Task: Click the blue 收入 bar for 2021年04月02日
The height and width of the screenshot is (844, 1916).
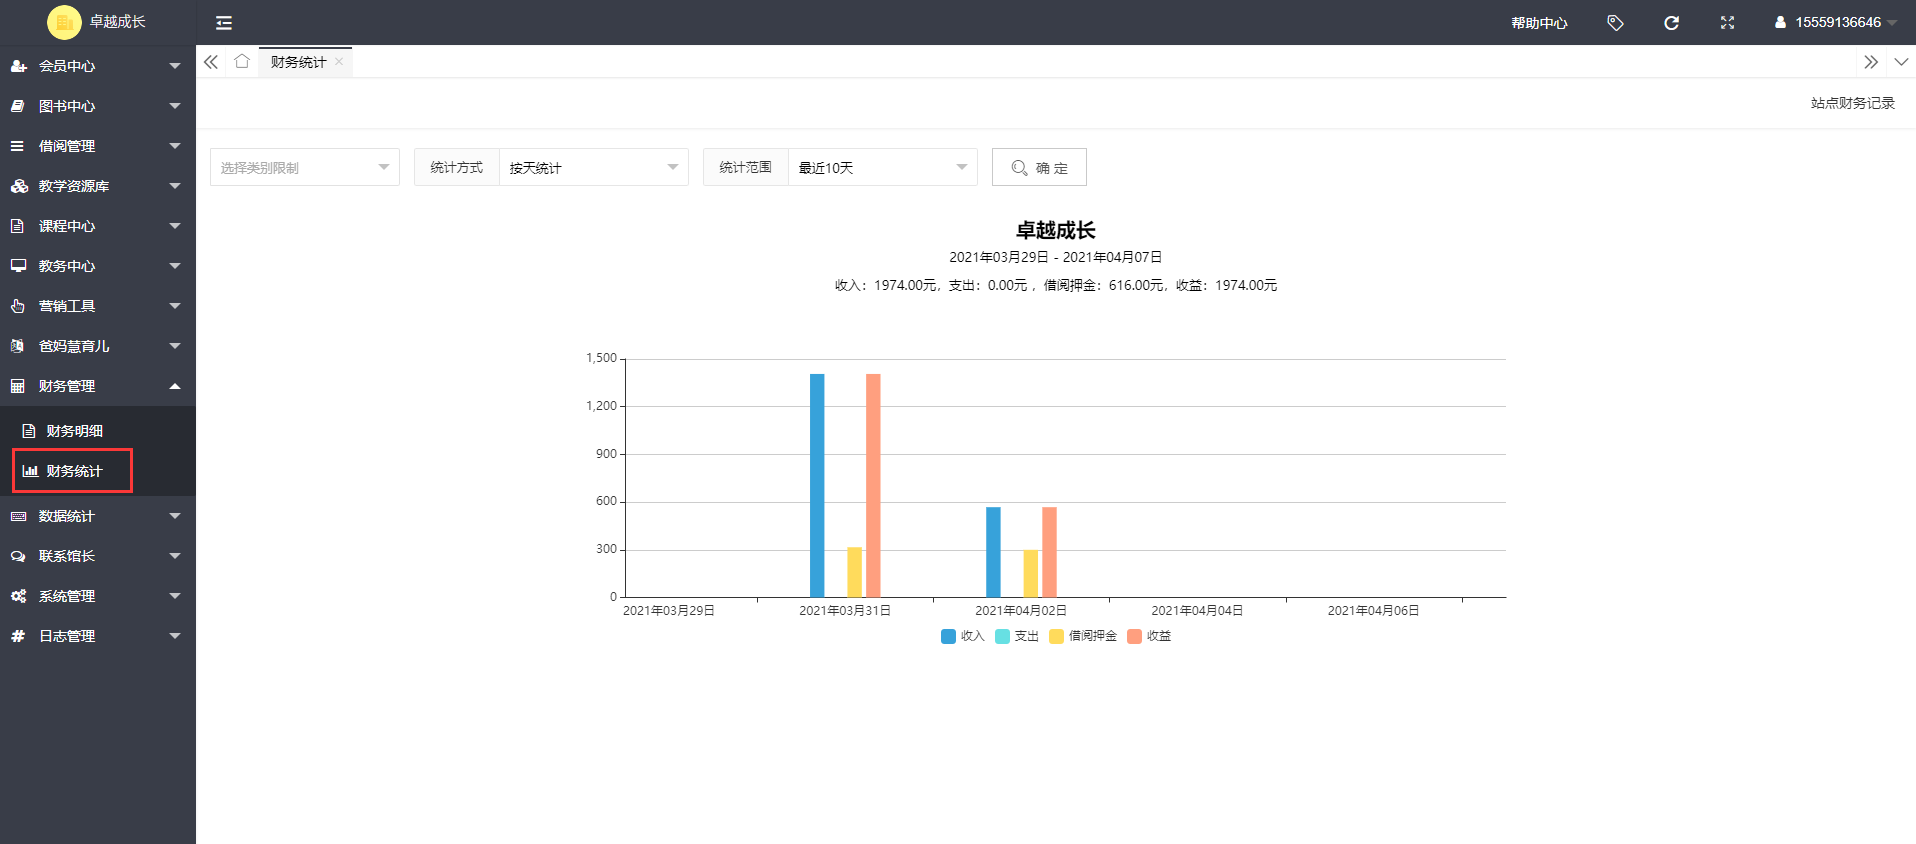Action: (993, 552)
